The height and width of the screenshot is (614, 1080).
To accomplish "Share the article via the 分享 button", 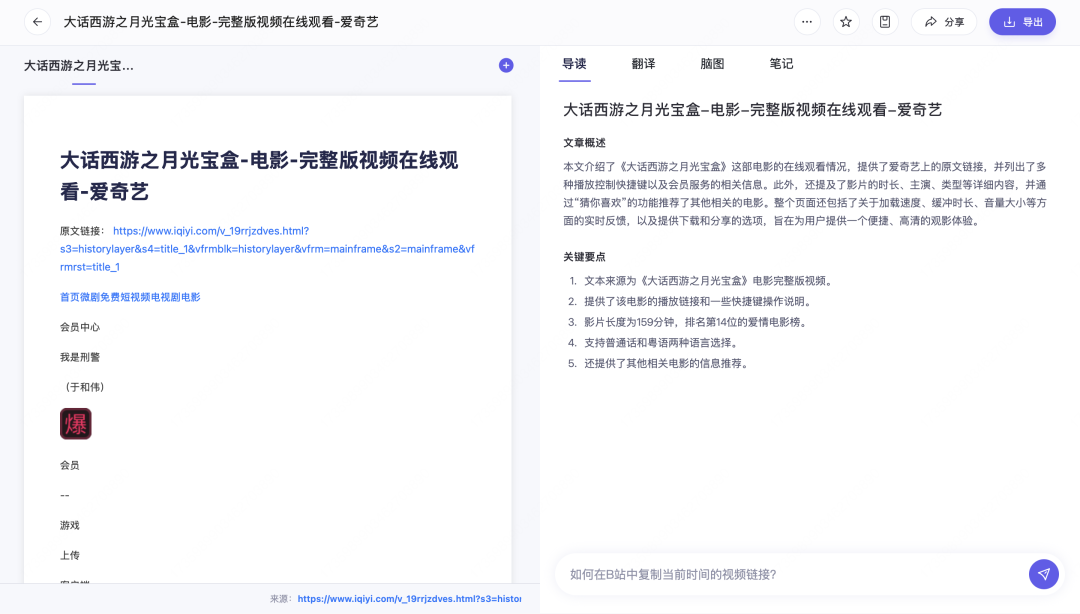I will tap(943, 21).
